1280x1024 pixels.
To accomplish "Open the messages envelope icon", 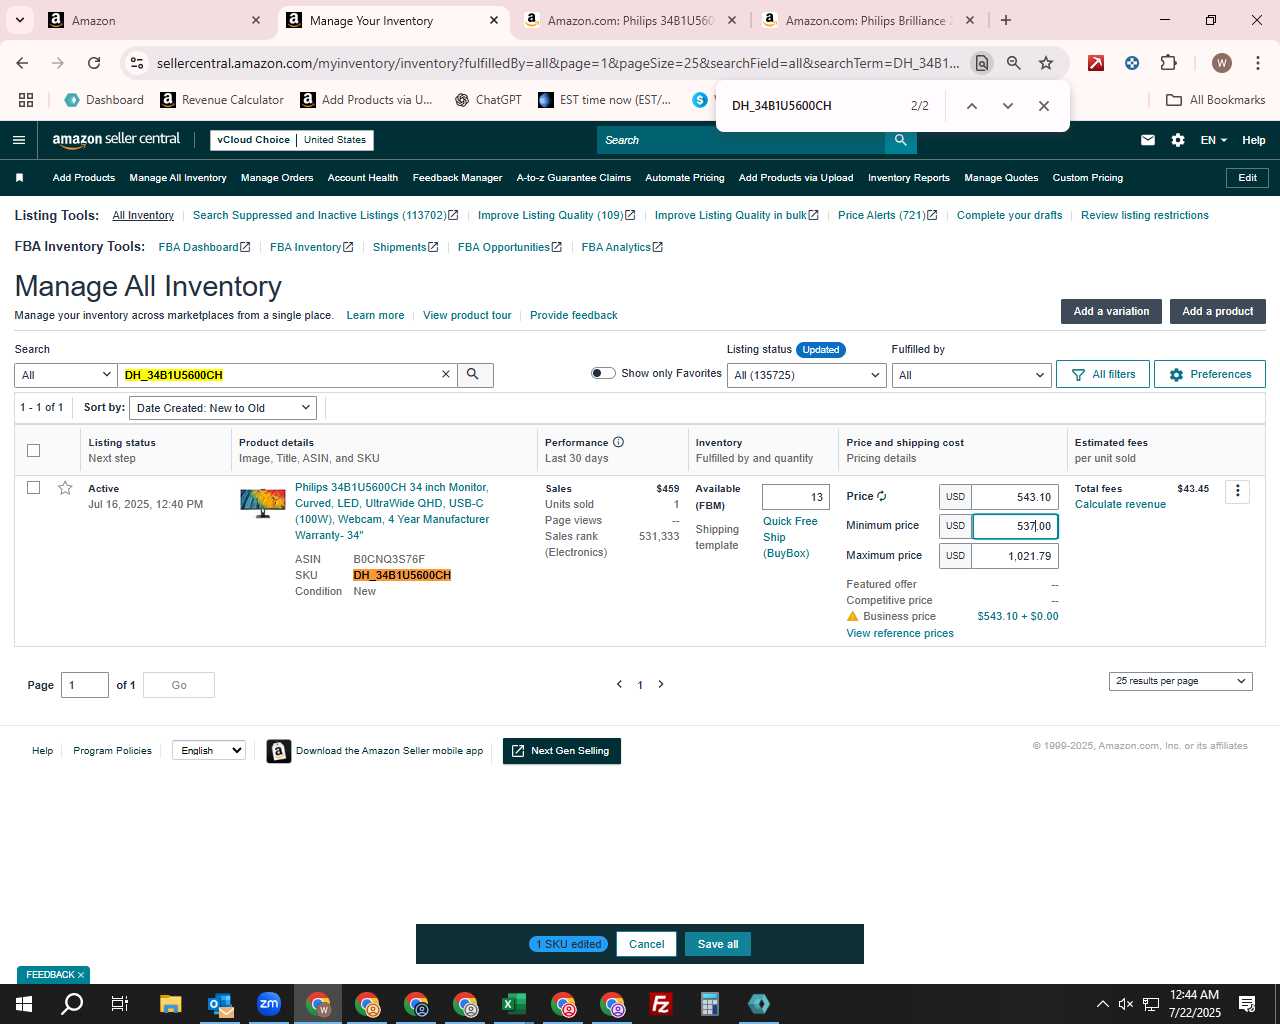I will tap(1148, 140).
